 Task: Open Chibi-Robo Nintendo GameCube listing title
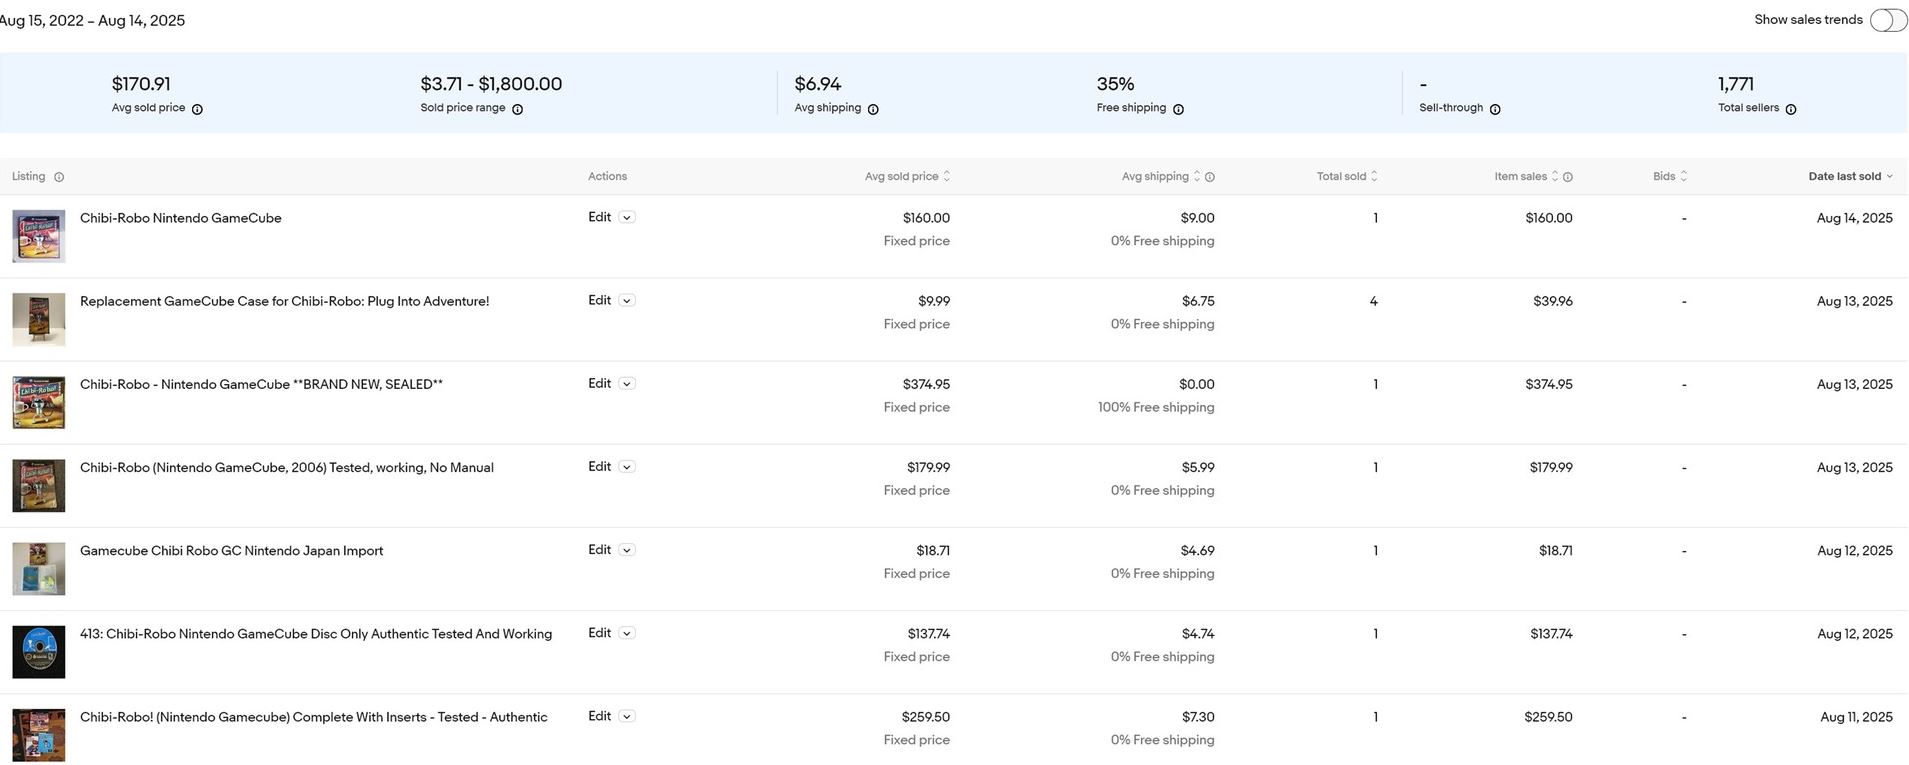180,218
